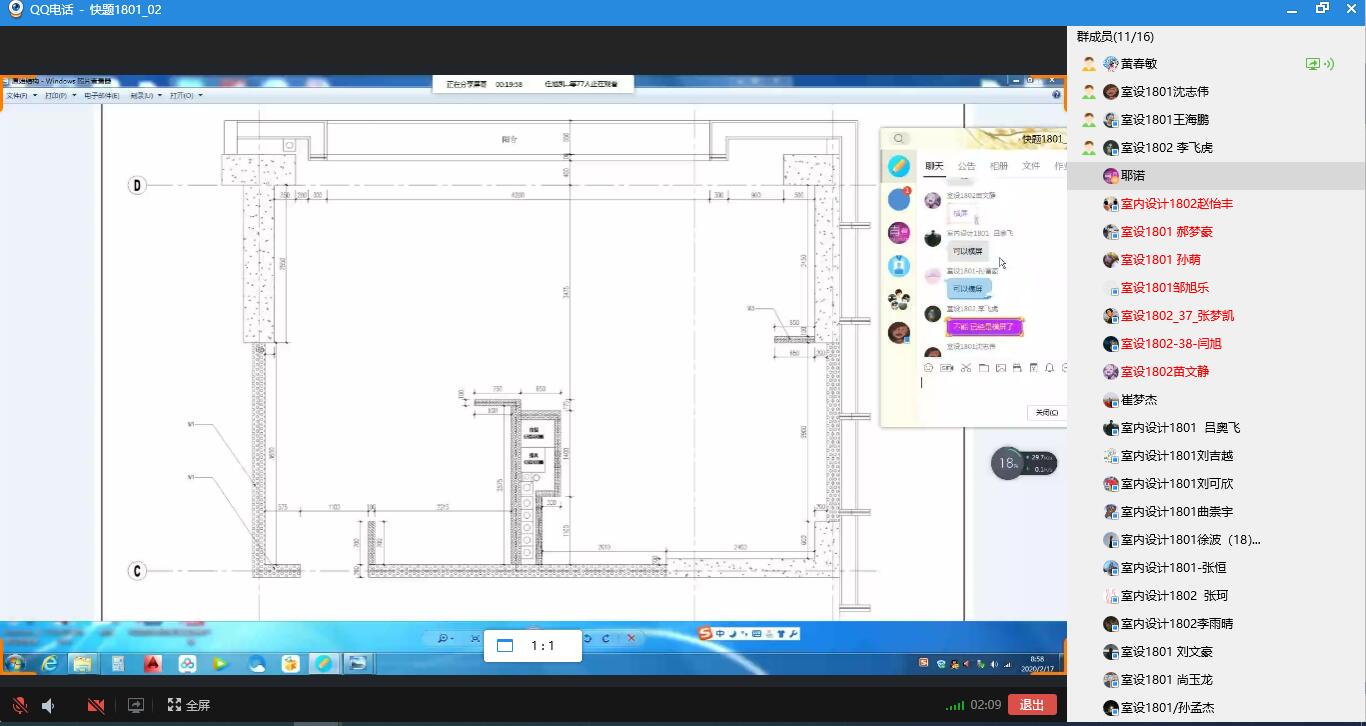Screen dimensions: 1366x726
Task: Click the screen share icon
Action: click(136, 705)
